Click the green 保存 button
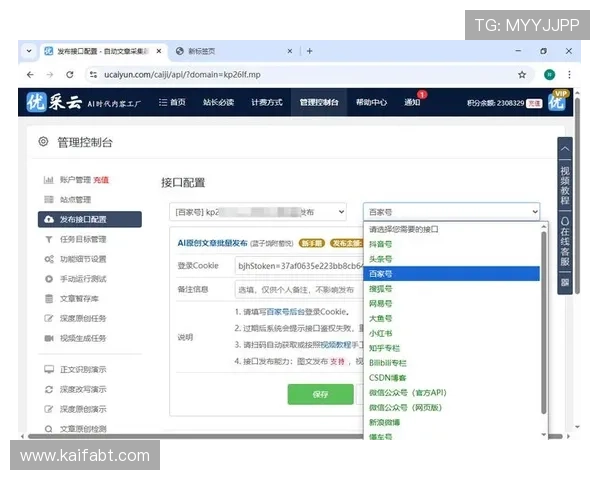600x480 pixels. coord(320,394)
